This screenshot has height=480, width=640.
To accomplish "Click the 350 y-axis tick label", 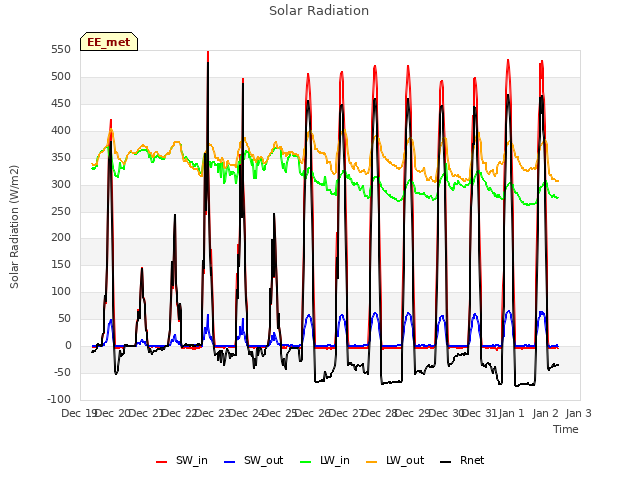I will 61,158.
